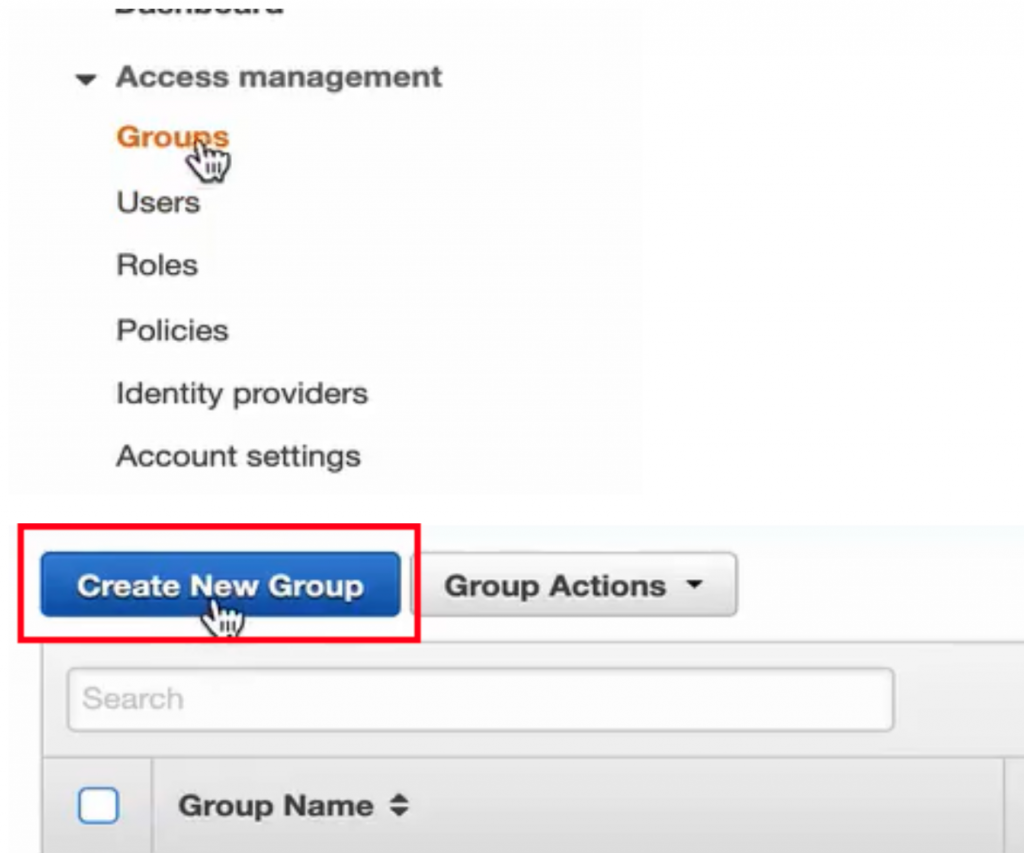Open Roles from Access management
Screen dimensions: 1024x853
[157, 265]
